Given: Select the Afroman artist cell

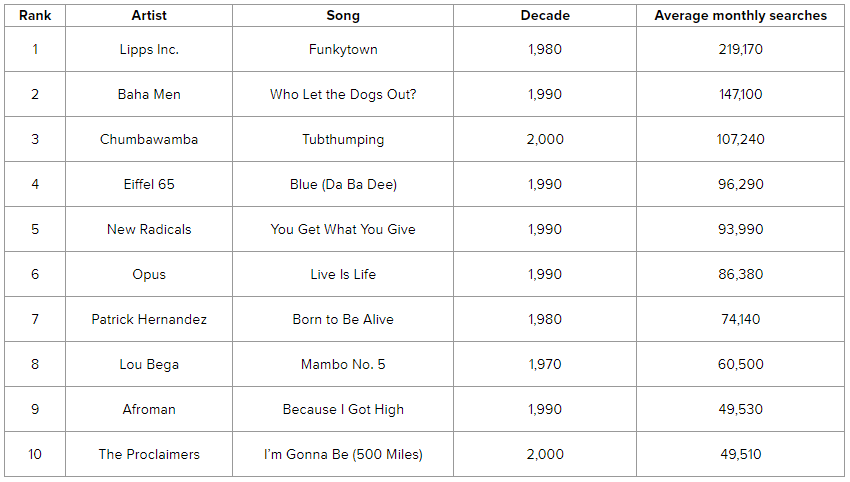Looking at the screenshot, I should (x=149, y=409).
